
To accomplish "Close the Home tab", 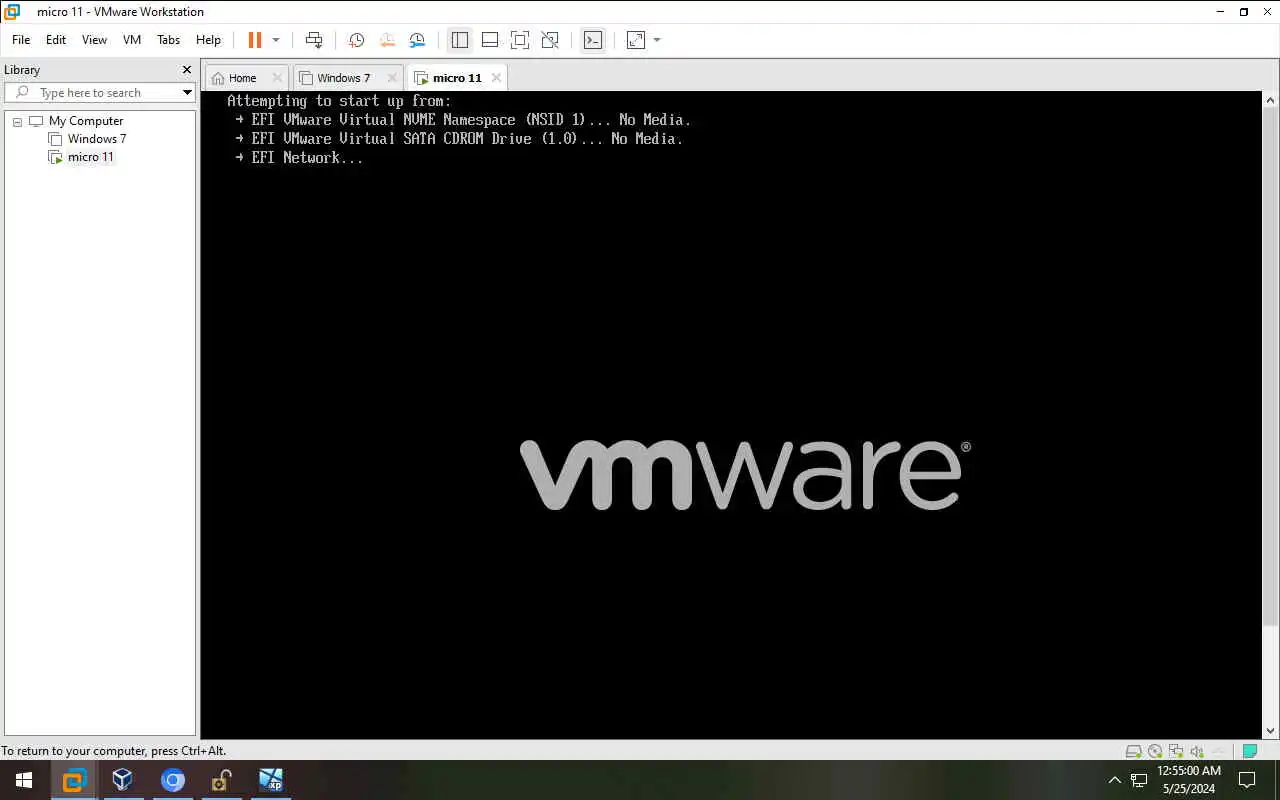I will pyautogui.click(x=277, y=78).
